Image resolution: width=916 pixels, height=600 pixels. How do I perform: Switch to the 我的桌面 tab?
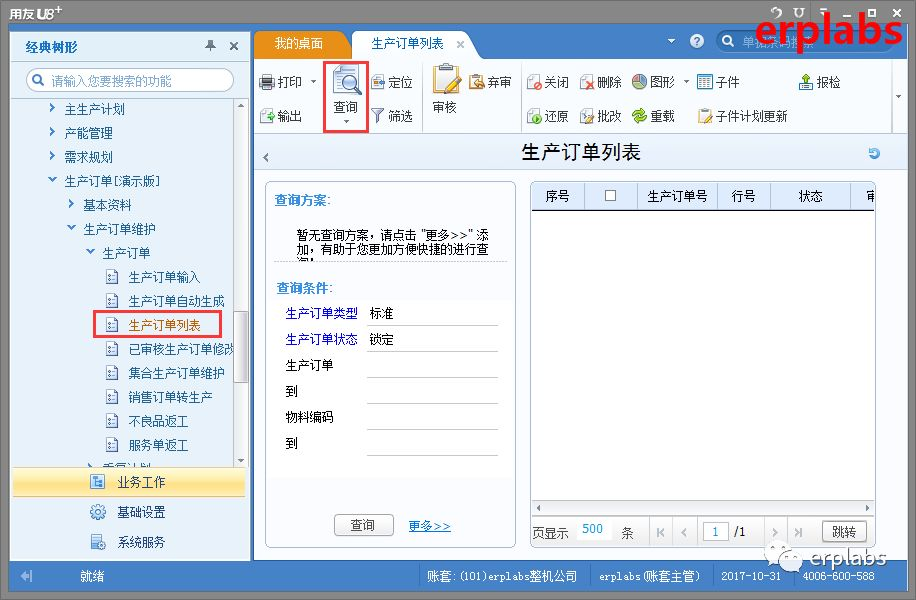coord(299,43)
